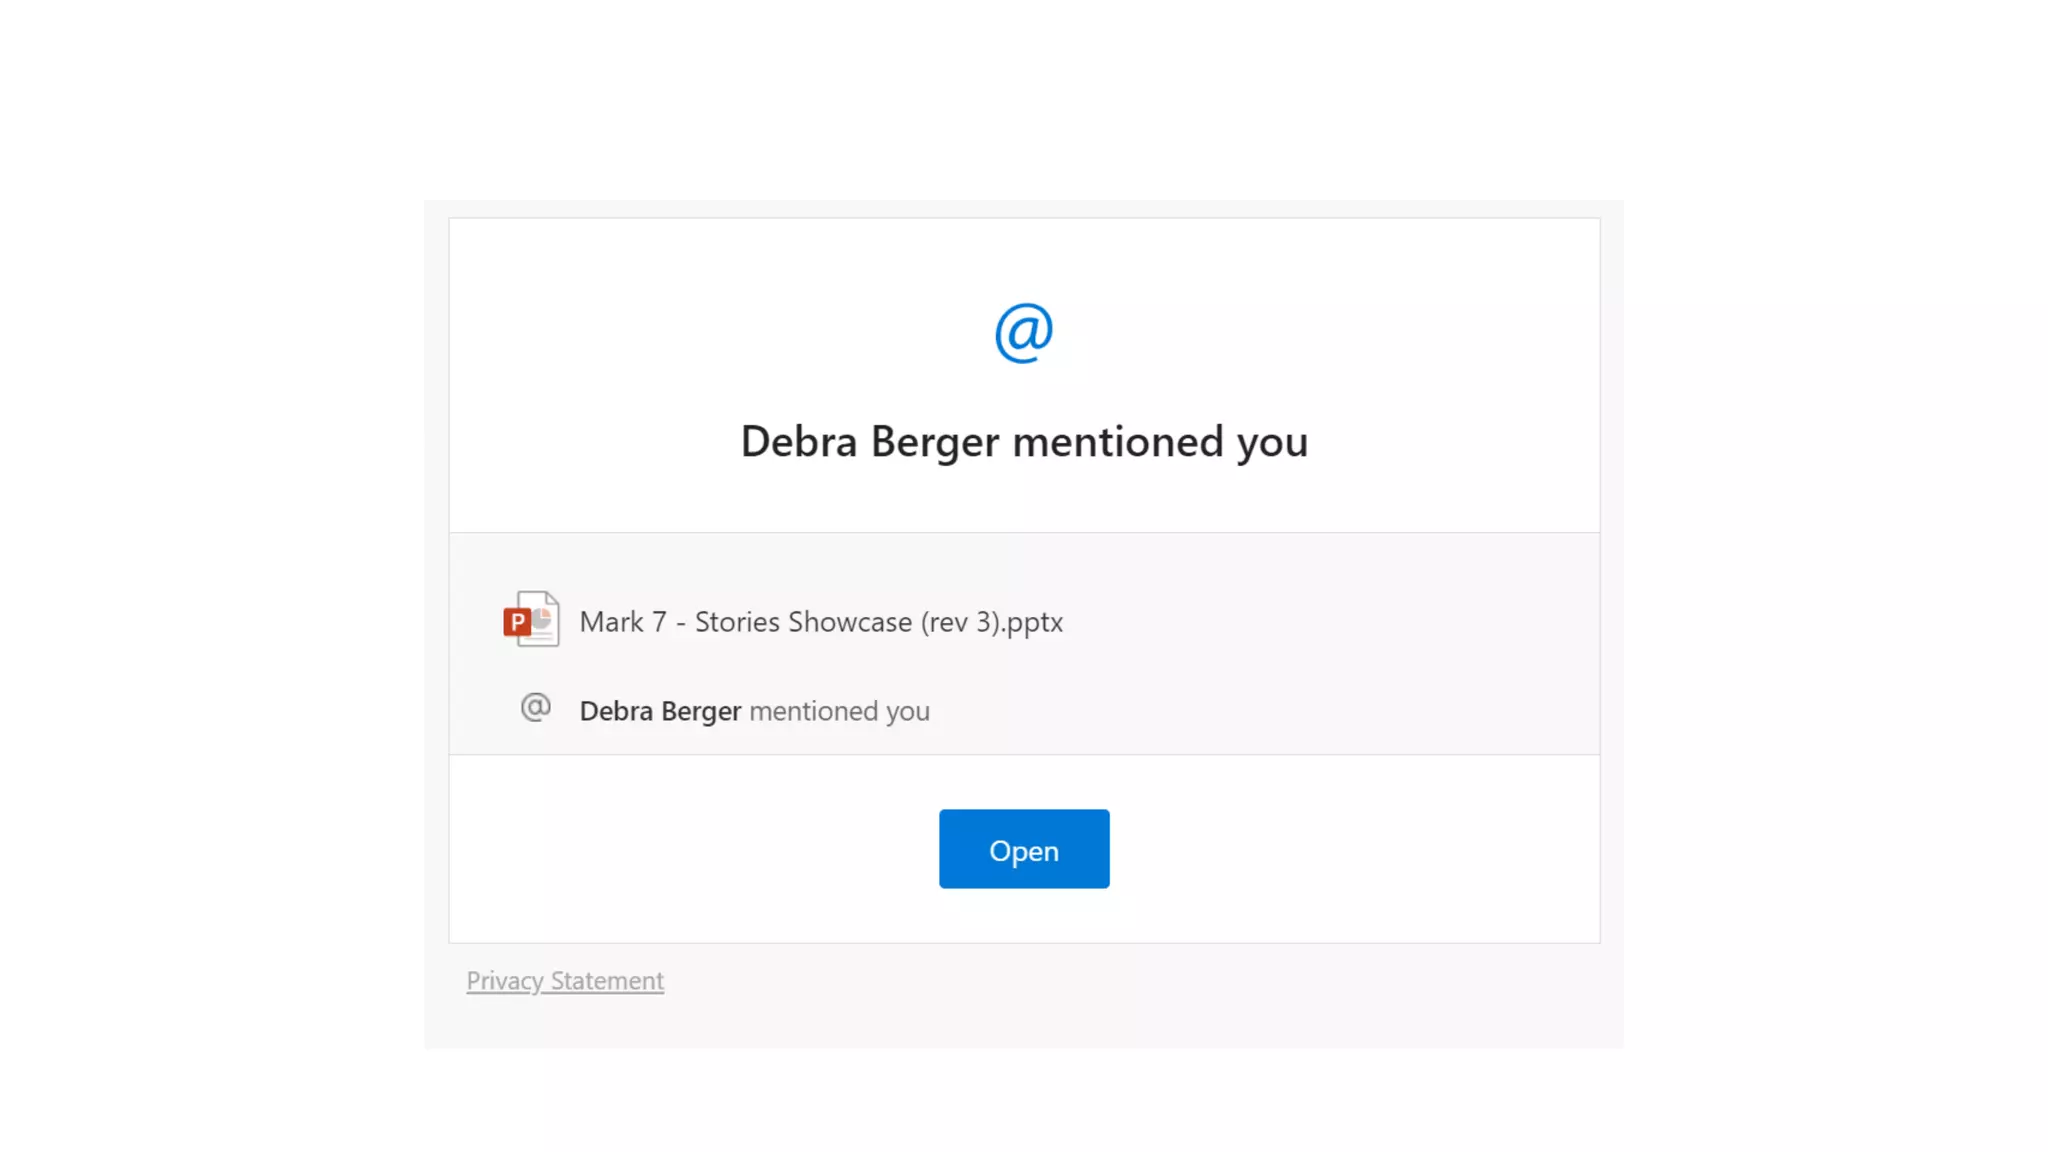Image resolution: width=2048 pixels, height=1152 pixels.
Task: Click 'you' at end of main heading
Action: click(x=1272, y=442)
